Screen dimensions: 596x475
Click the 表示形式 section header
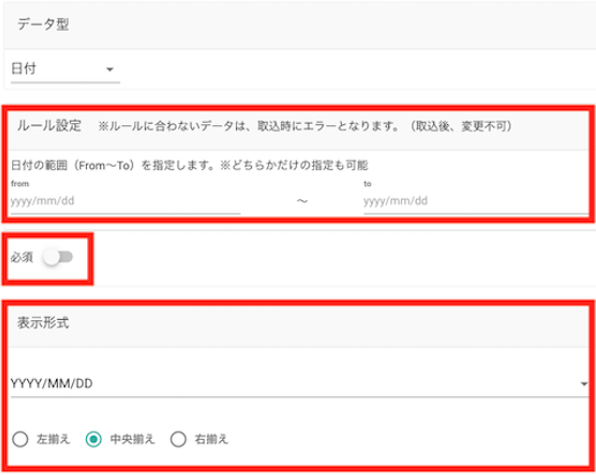click(x=43, y=323)
